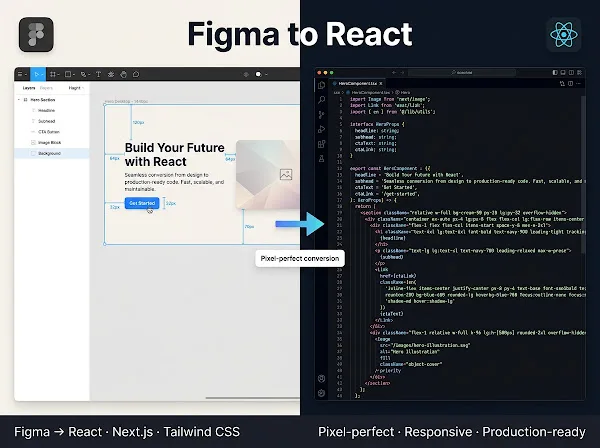
Task: Click the Get Started button on canvas
Action: pos(142,203)
